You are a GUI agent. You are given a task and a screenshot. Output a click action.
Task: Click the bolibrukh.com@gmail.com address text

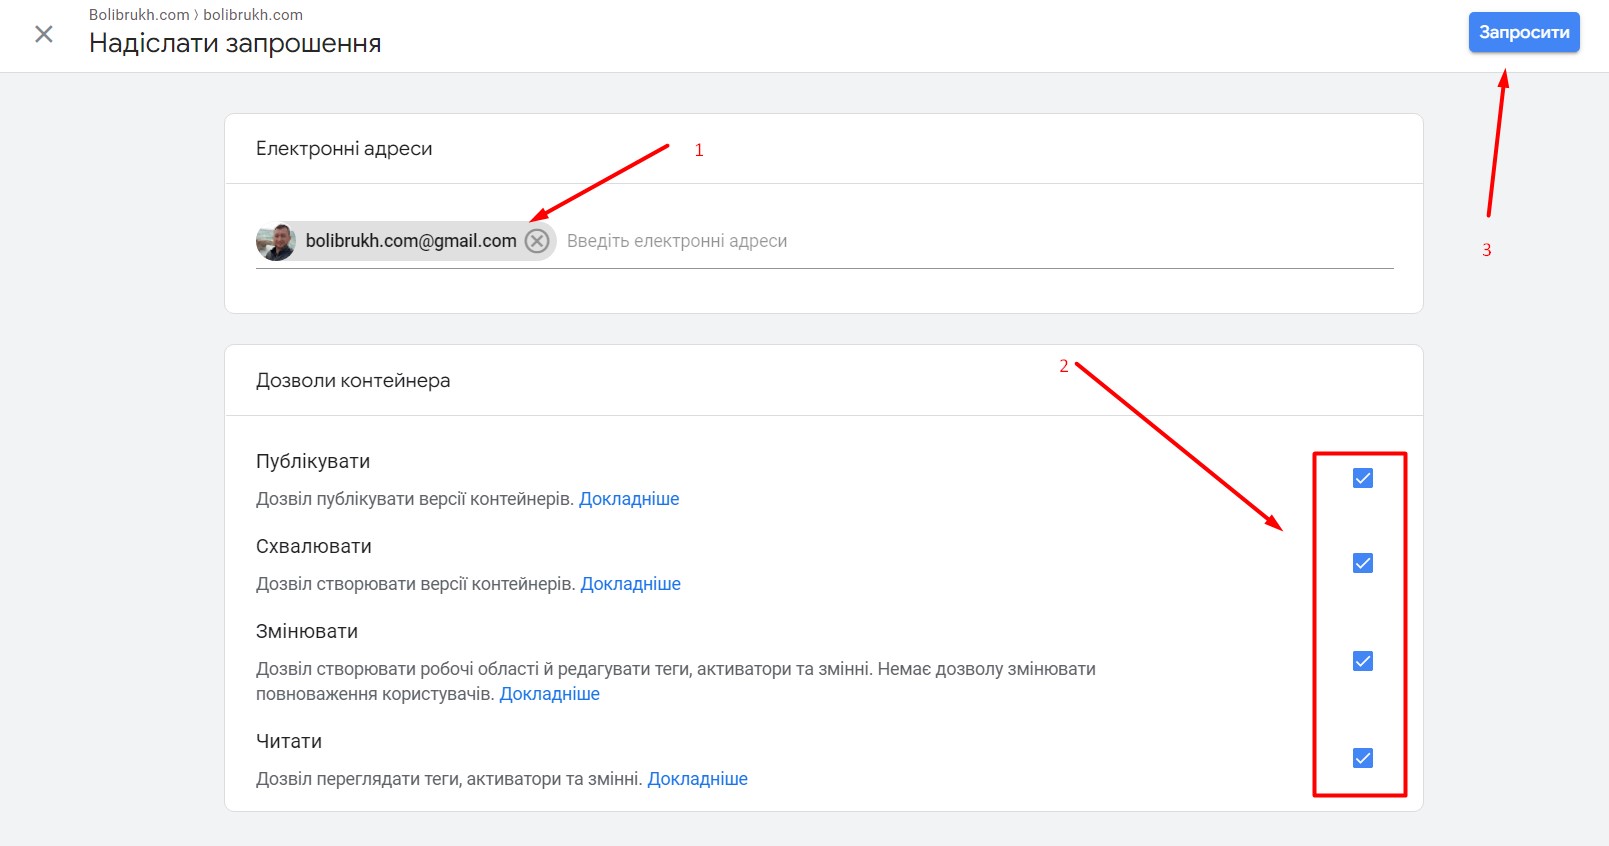411,241
